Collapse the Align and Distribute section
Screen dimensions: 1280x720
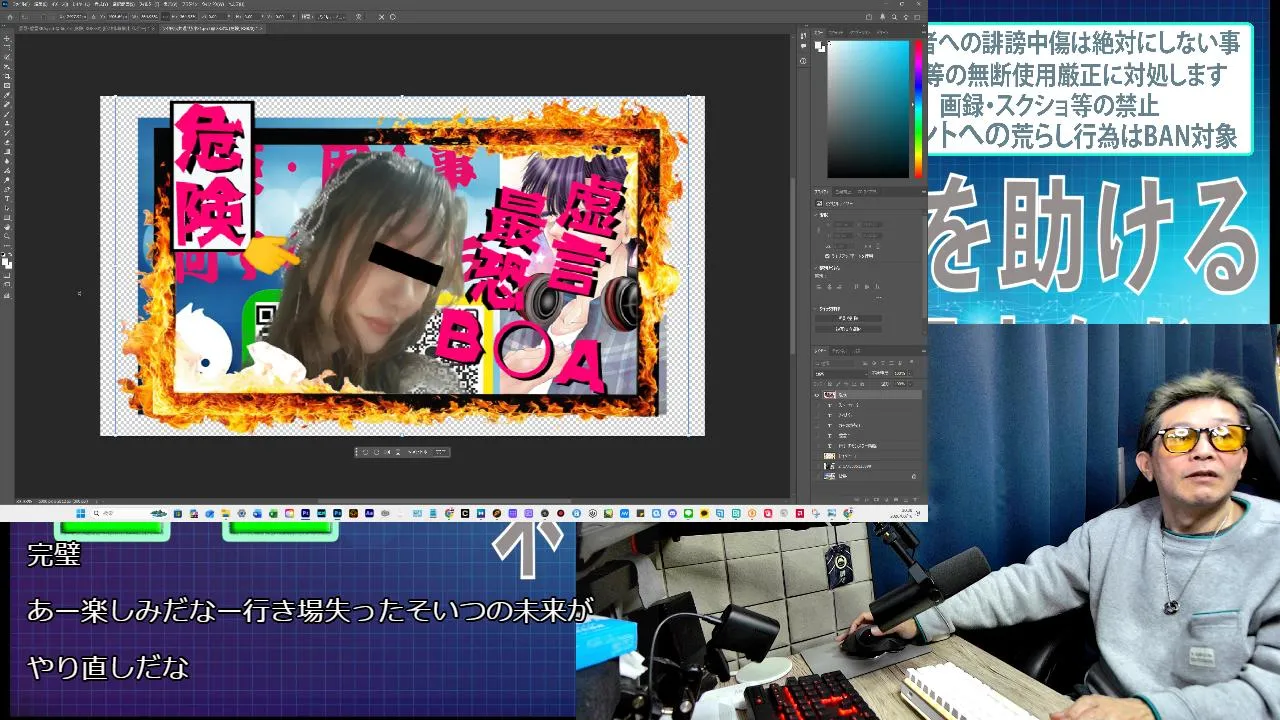(x=817, y=268)
